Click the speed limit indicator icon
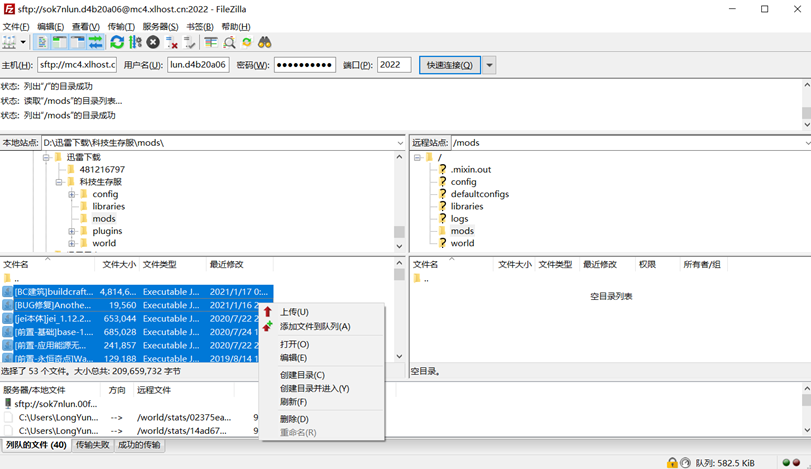This screenshot has height=469, width=811. point(685,463)
